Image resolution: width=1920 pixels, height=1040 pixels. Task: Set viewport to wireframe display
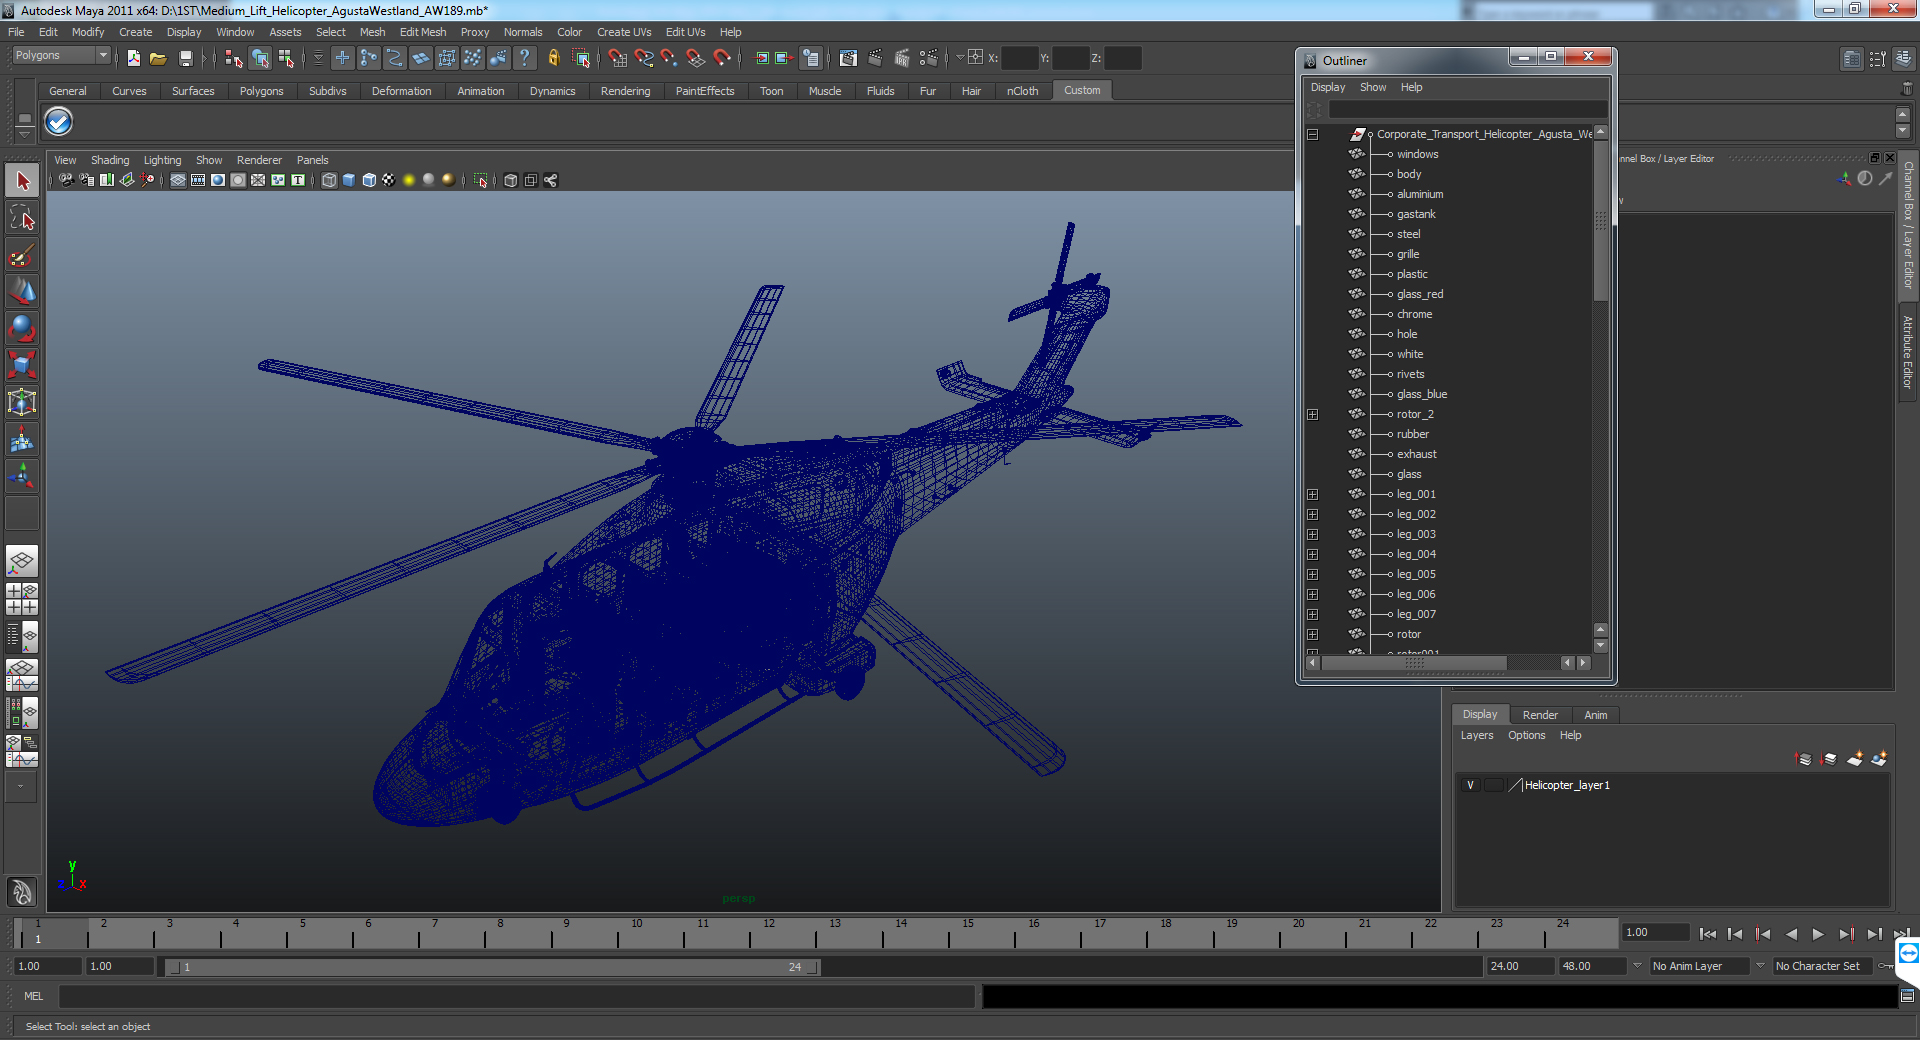(x=329, y=180)
